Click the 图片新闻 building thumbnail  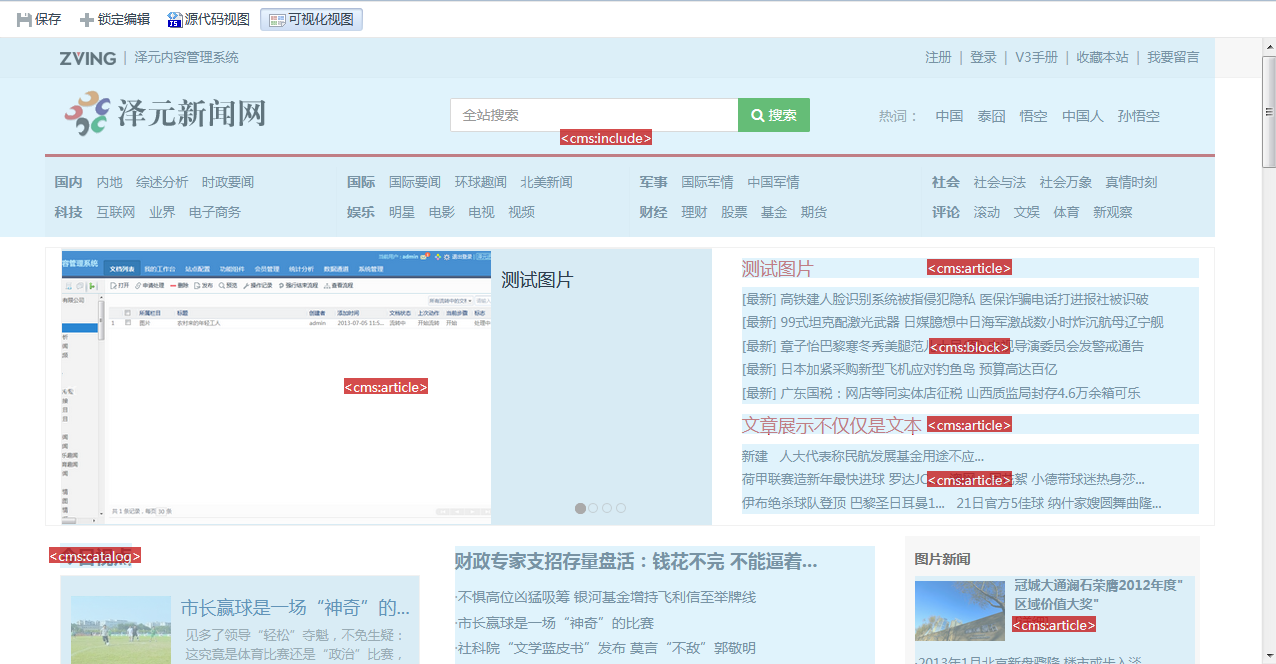coord(959,610)
